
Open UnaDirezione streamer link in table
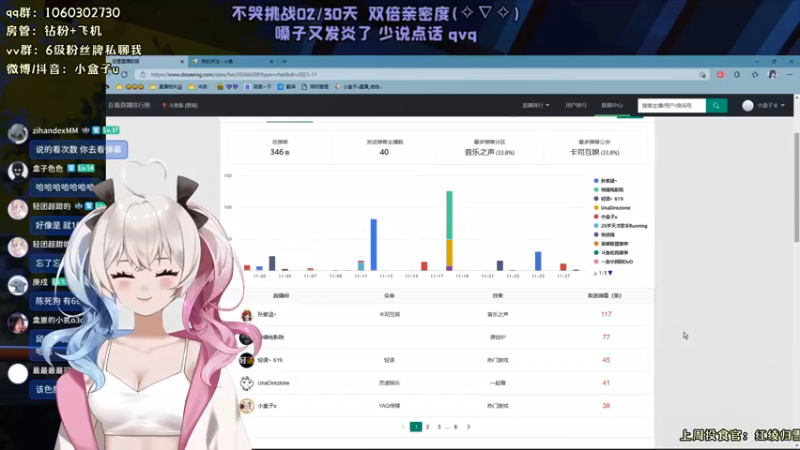pyautogui.click(x=273, y=383)
